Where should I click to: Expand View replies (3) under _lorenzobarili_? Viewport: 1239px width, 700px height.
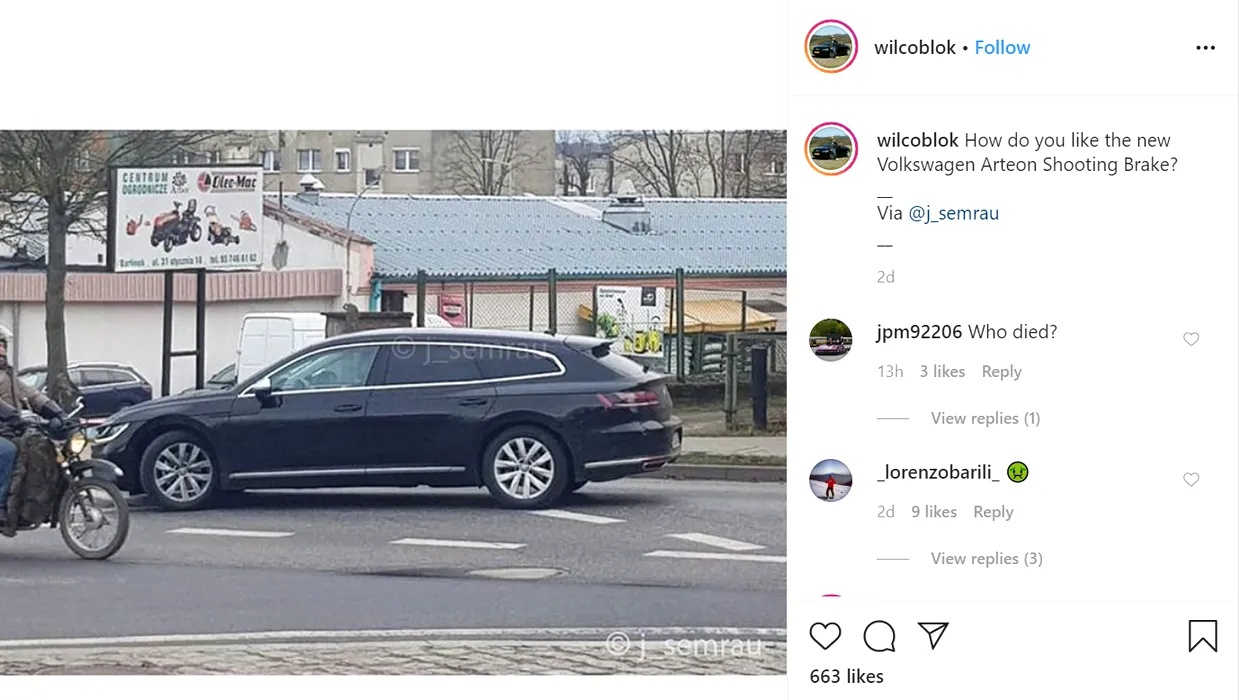coord(986,558)
